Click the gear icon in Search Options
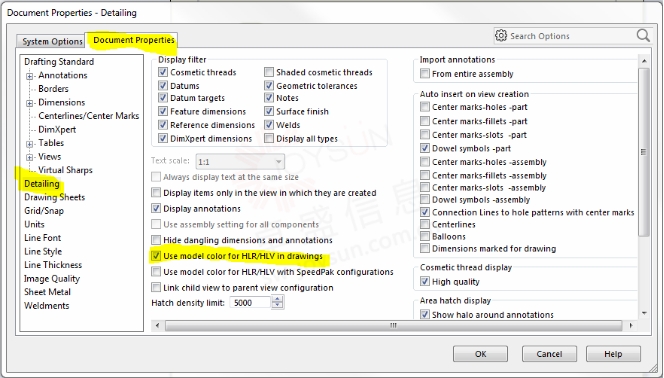The image size is (664, 378). (501, 36)
